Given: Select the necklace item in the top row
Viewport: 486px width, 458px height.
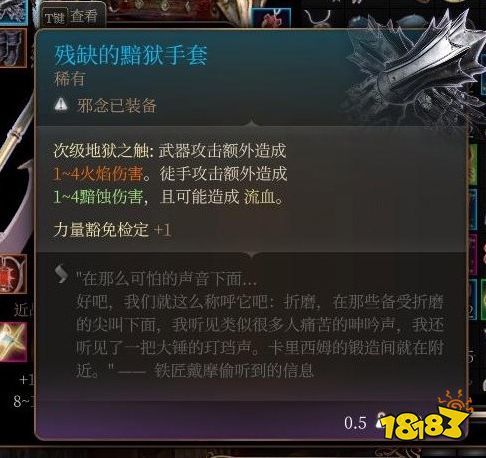Looking at the screenshot, I should (318, 17).
